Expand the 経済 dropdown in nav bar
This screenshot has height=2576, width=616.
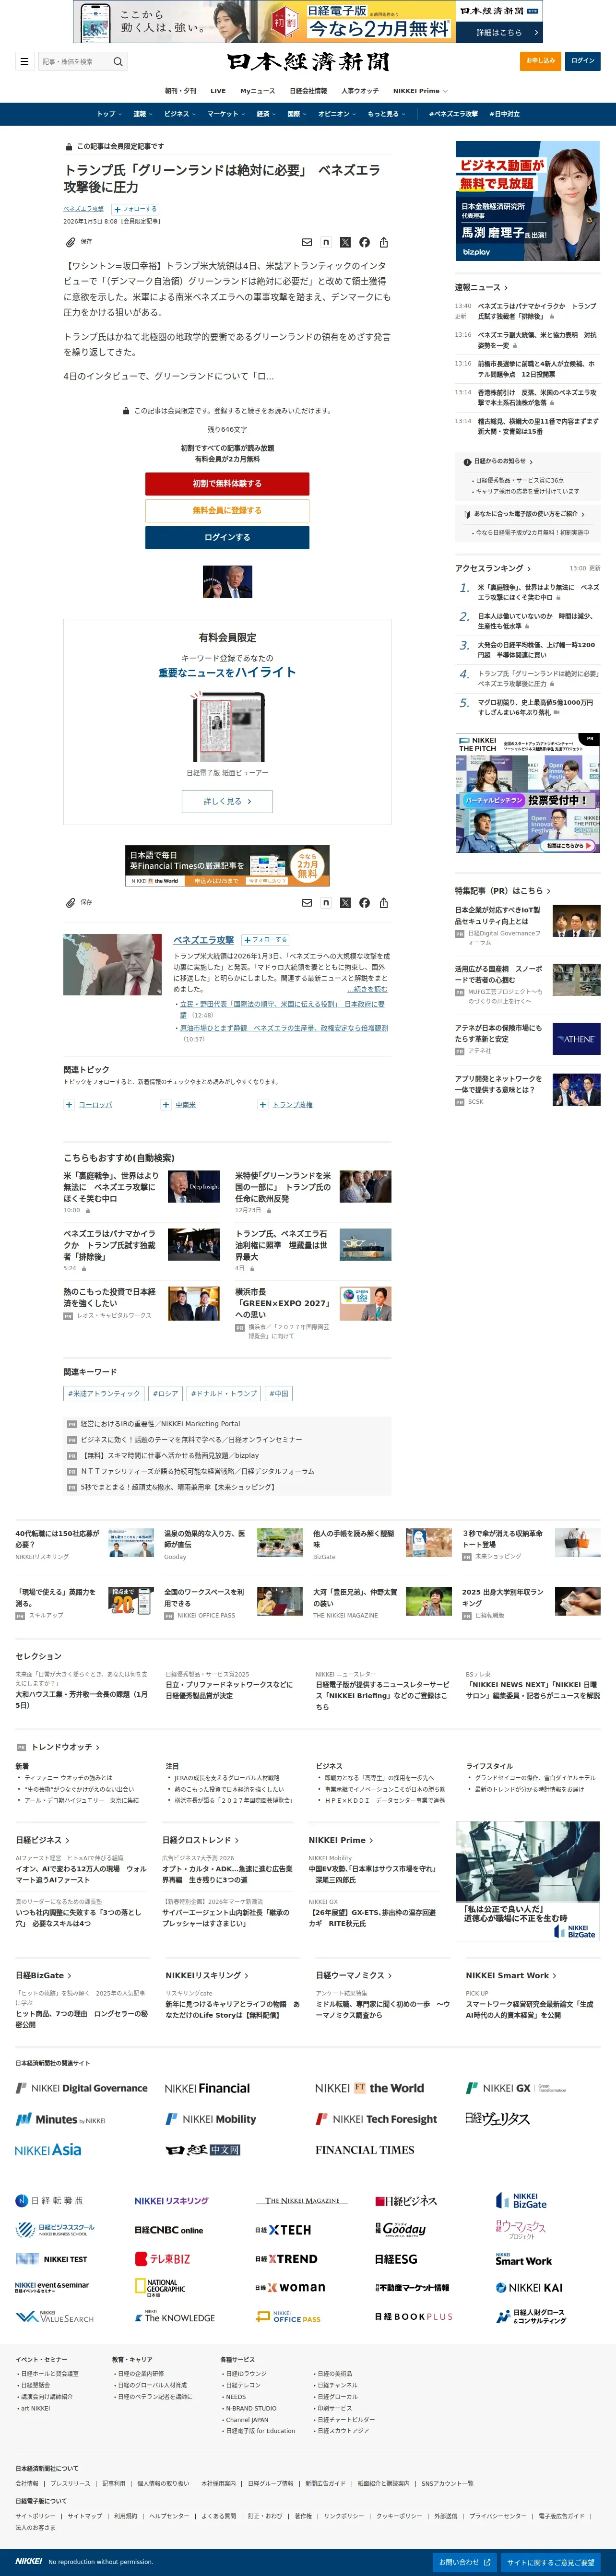tap(266, 114)
